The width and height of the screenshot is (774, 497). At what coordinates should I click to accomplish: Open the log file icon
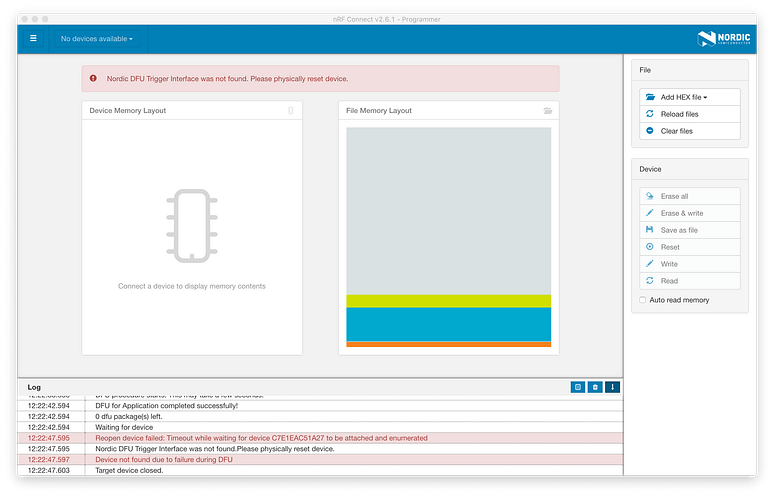[578, 386]
